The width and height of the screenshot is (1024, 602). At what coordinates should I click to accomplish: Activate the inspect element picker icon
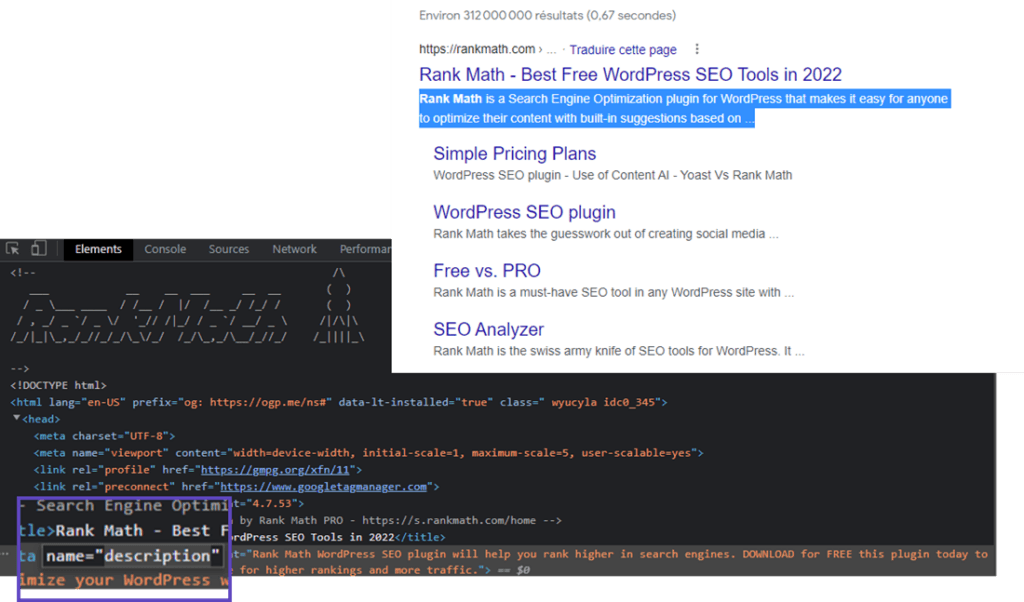click(13, 249)
